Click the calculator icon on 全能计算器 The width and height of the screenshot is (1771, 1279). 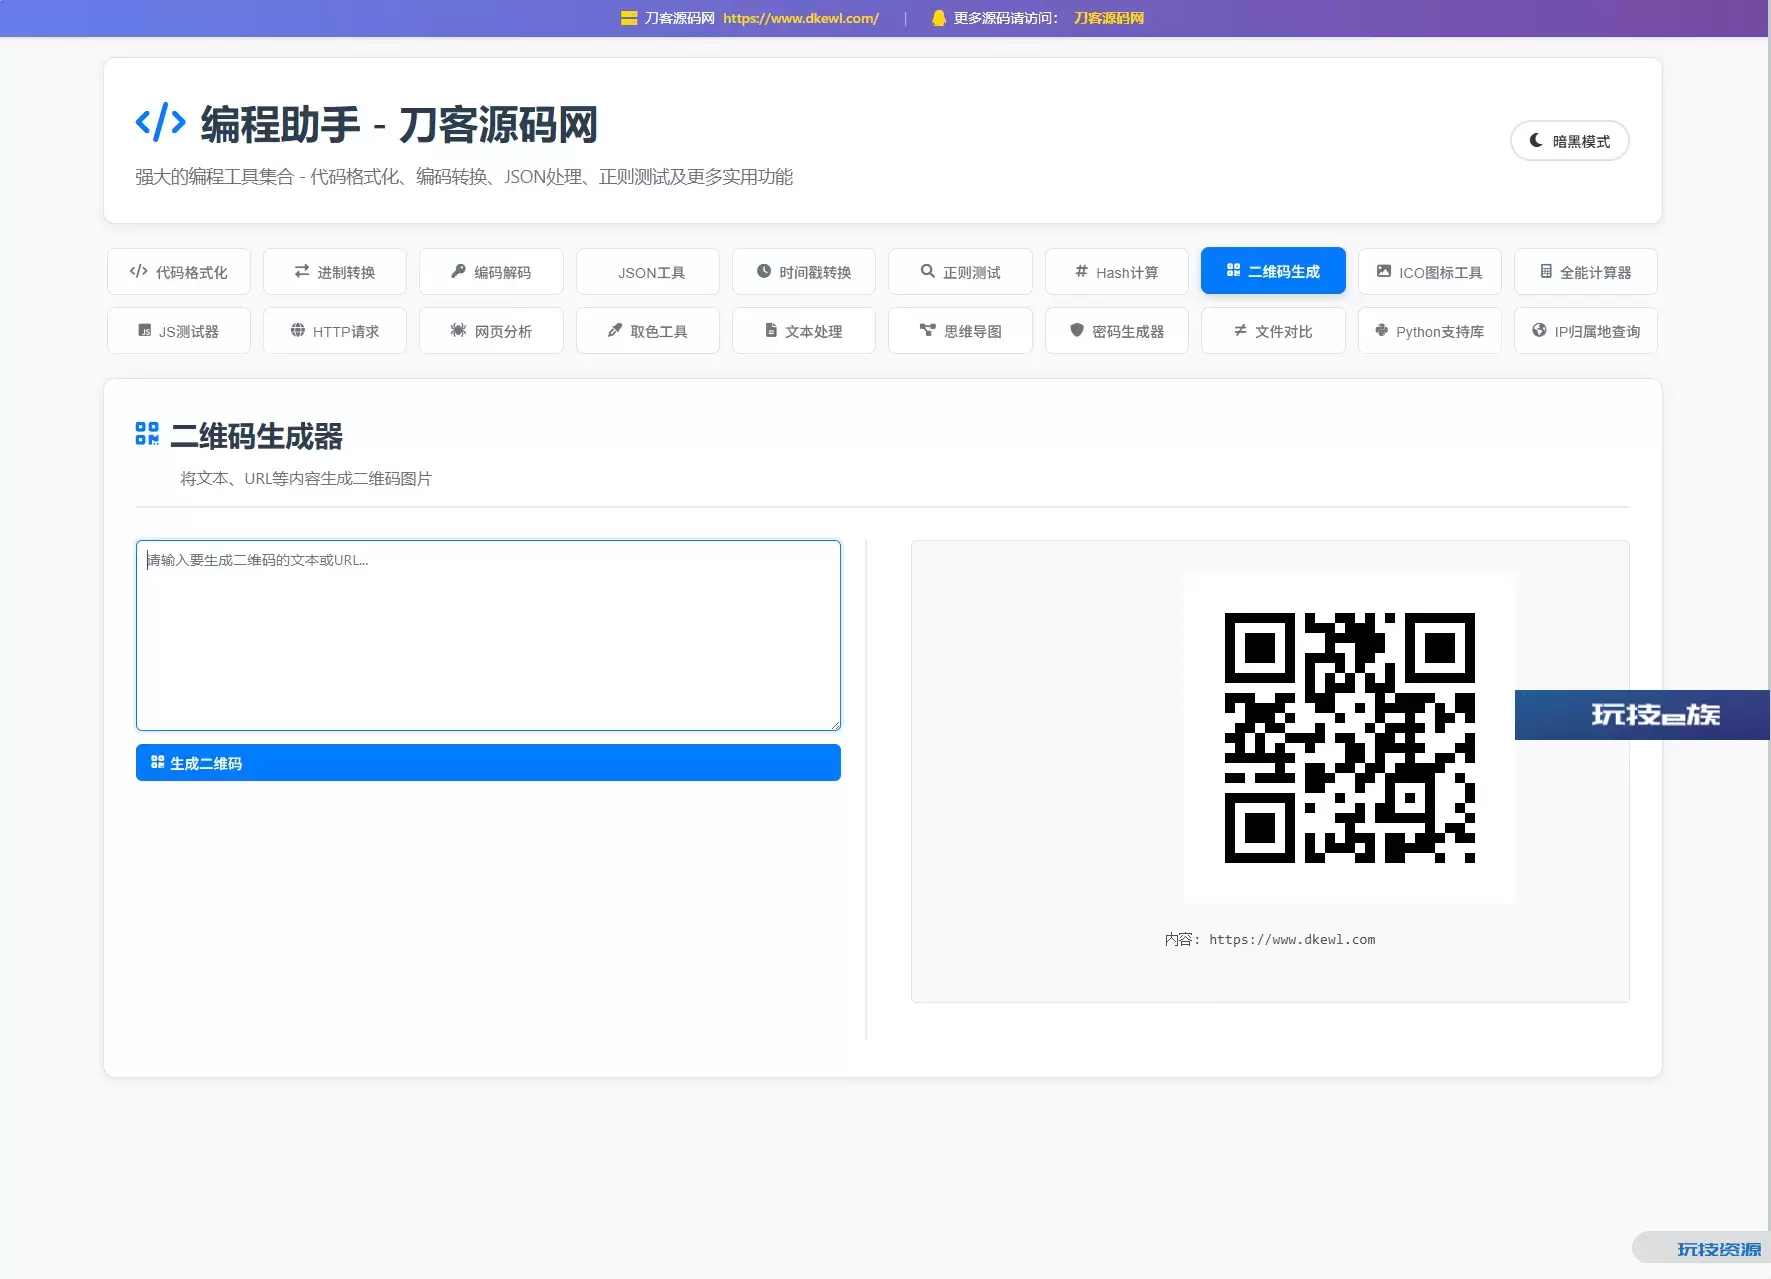1546,271
